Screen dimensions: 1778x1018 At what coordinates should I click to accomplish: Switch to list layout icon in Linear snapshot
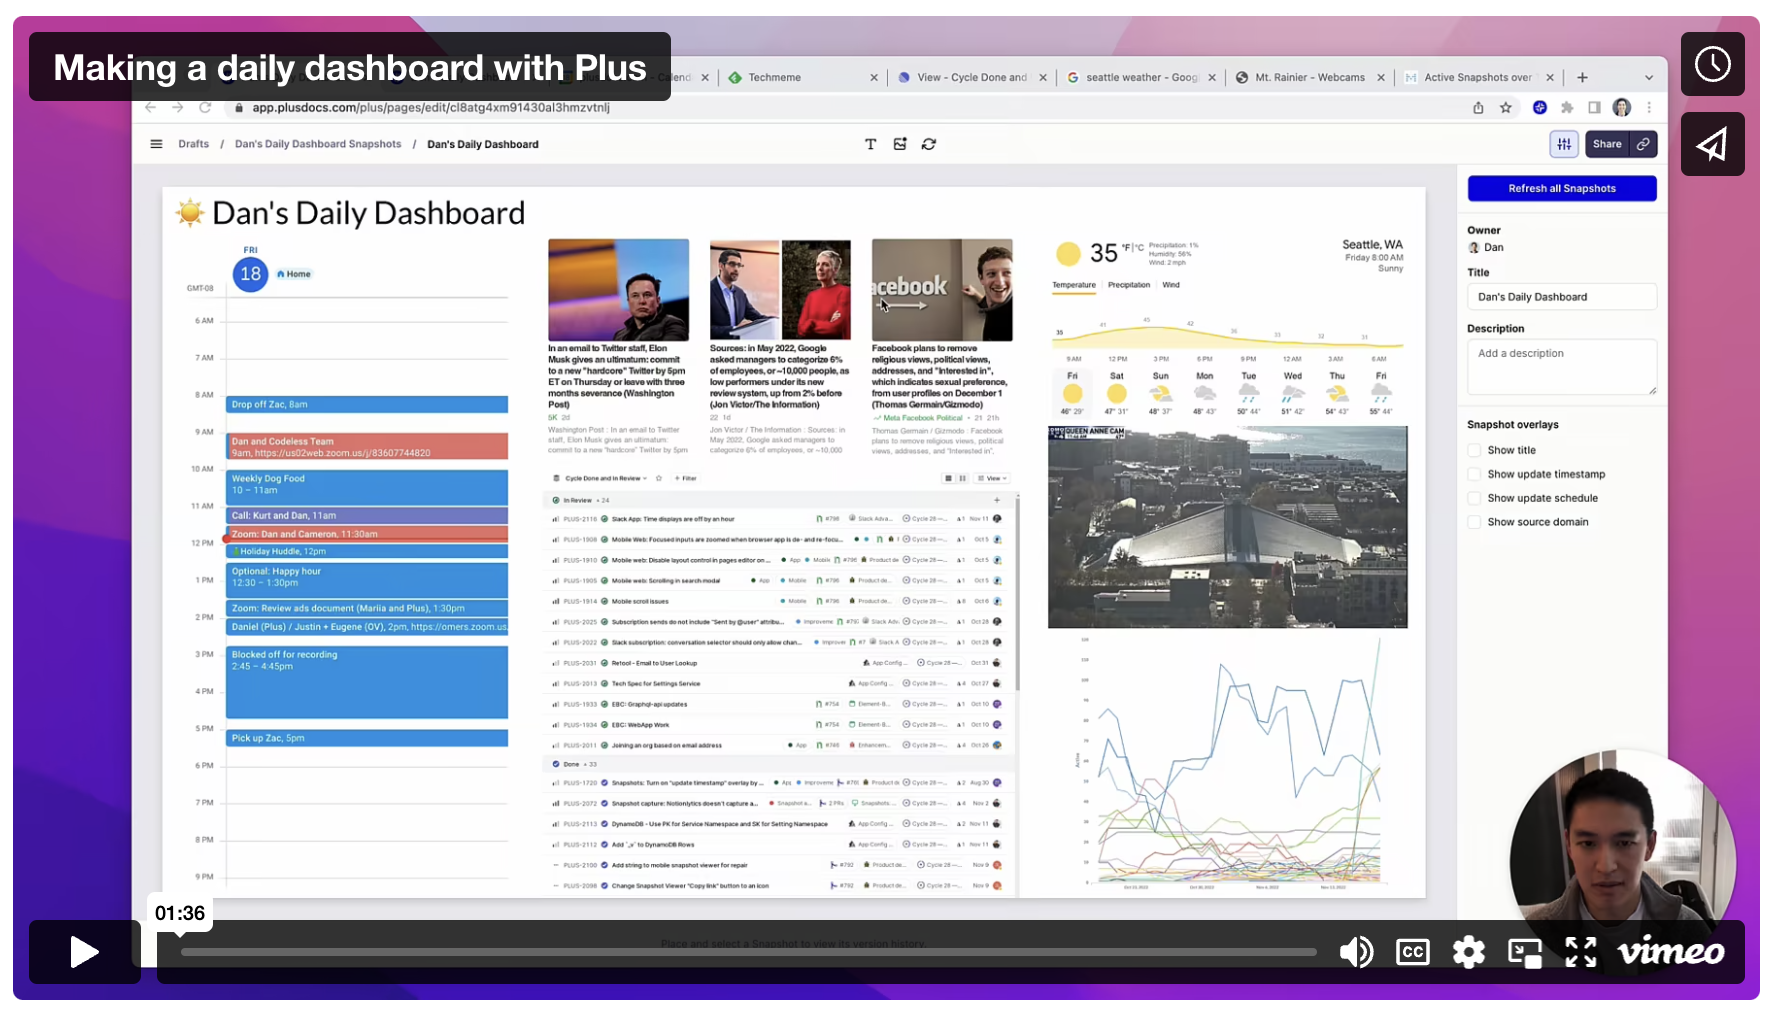point(948,478)
